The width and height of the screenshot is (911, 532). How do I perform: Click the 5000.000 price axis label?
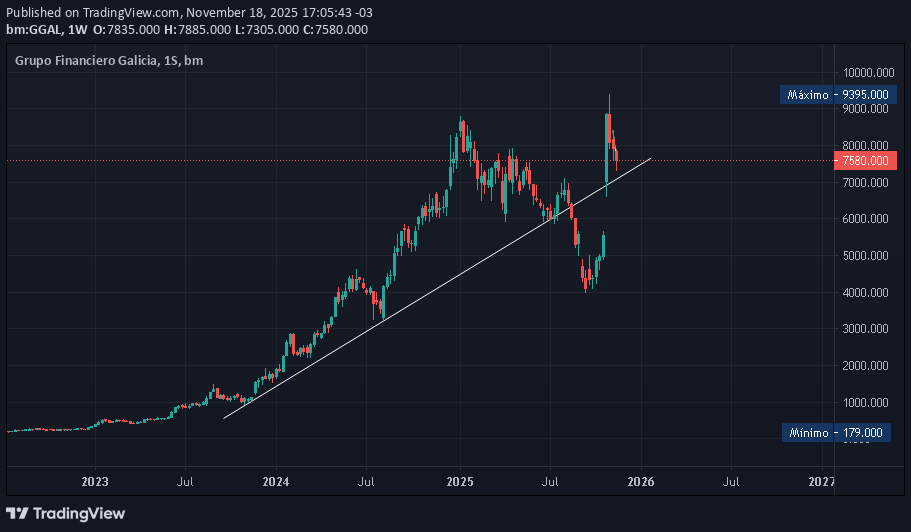868,256
